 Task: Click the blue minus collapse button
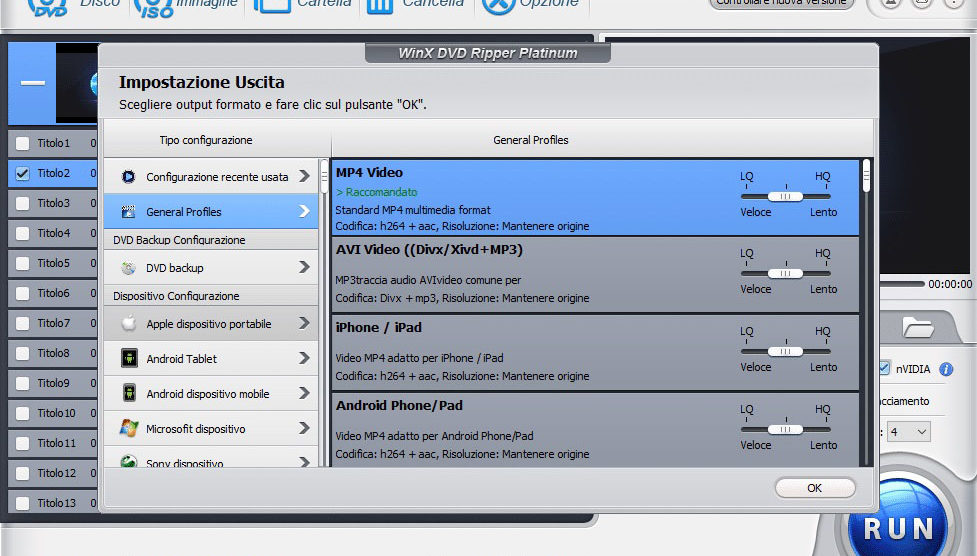(32, 83)
